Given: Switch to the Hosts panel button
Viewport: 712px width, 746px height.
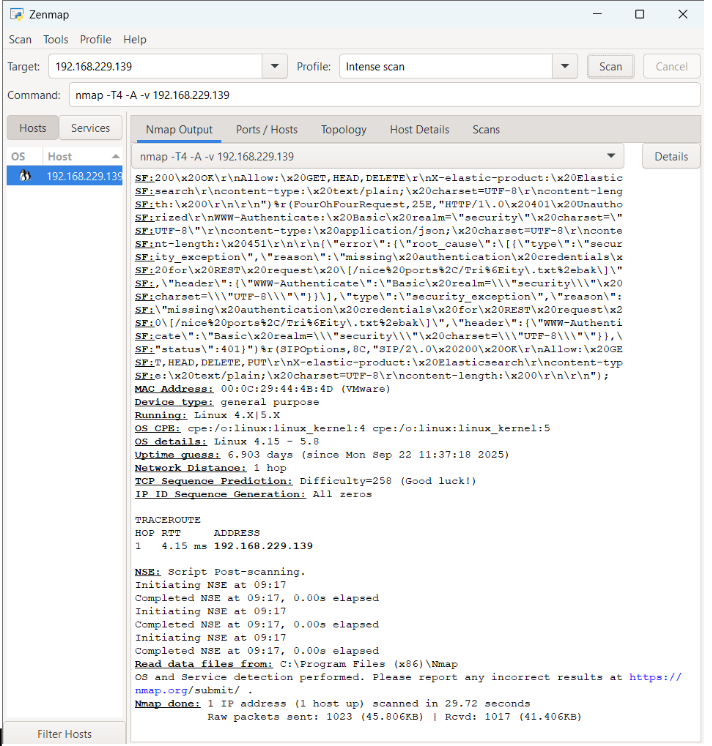Looking at the screenshot, I should pyautogui.click(x=33, y=128).
